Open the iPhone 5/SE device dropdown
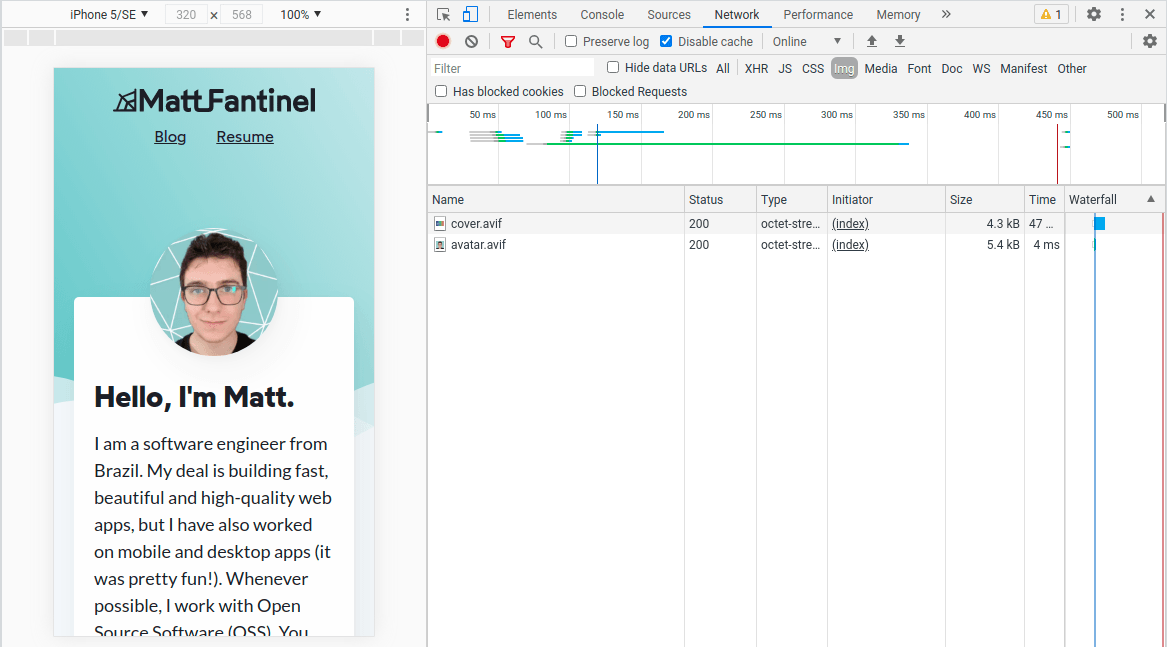The image size is (1167, 647). tap(108, 14)
